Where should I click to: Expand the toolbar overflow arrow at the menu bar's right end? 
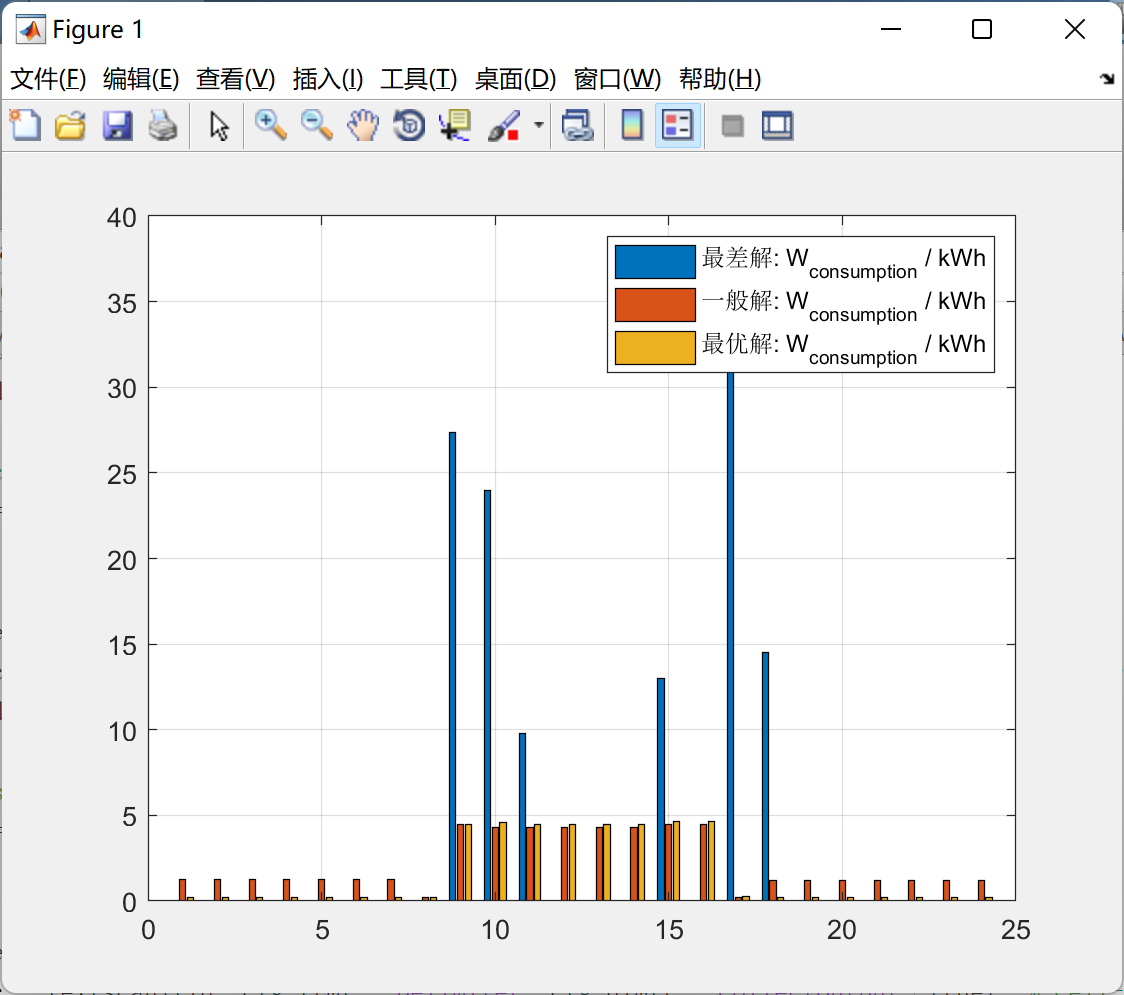(x=1107, y=79)
